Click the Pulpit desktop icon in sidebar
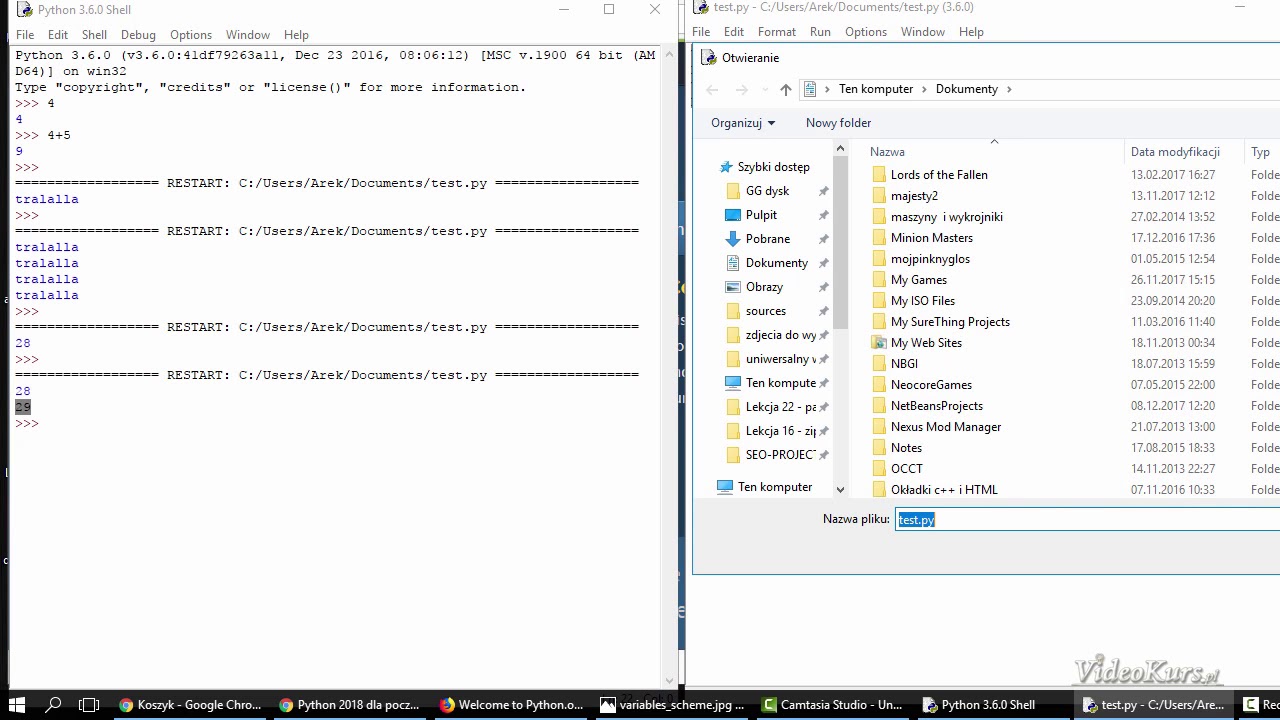This screenshot has height=720, width=1280. [733, 215]
